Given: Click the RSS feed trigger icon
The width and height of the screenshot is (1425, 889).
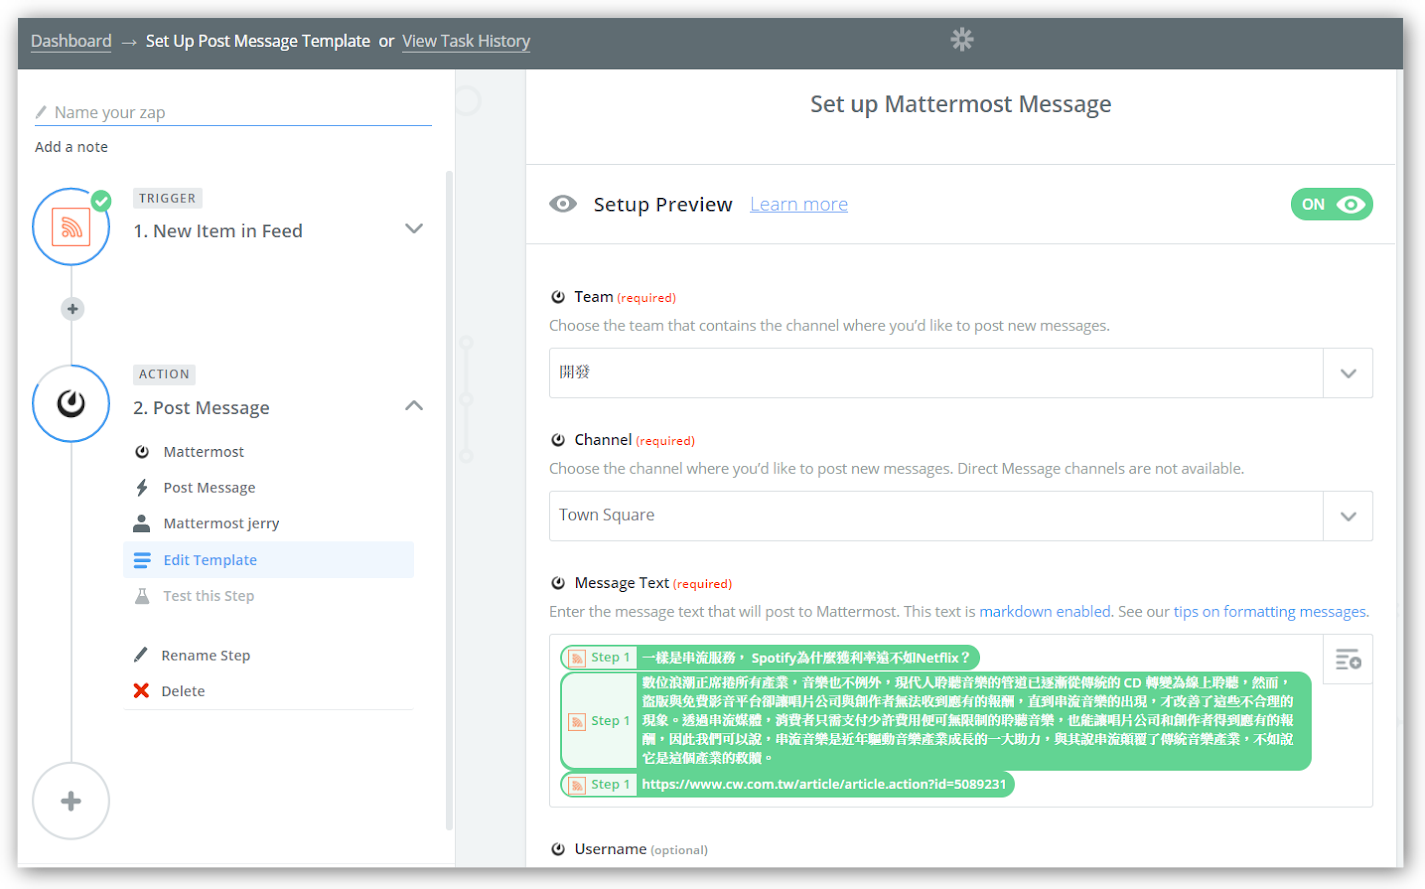Looking at the screenshot, I should coord(71,227).
